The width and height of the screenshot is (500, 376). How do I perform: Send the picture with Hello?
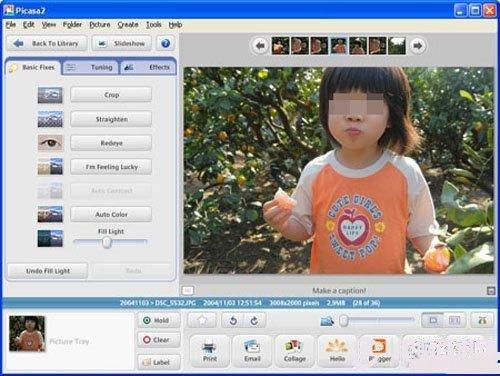point(337,351)
